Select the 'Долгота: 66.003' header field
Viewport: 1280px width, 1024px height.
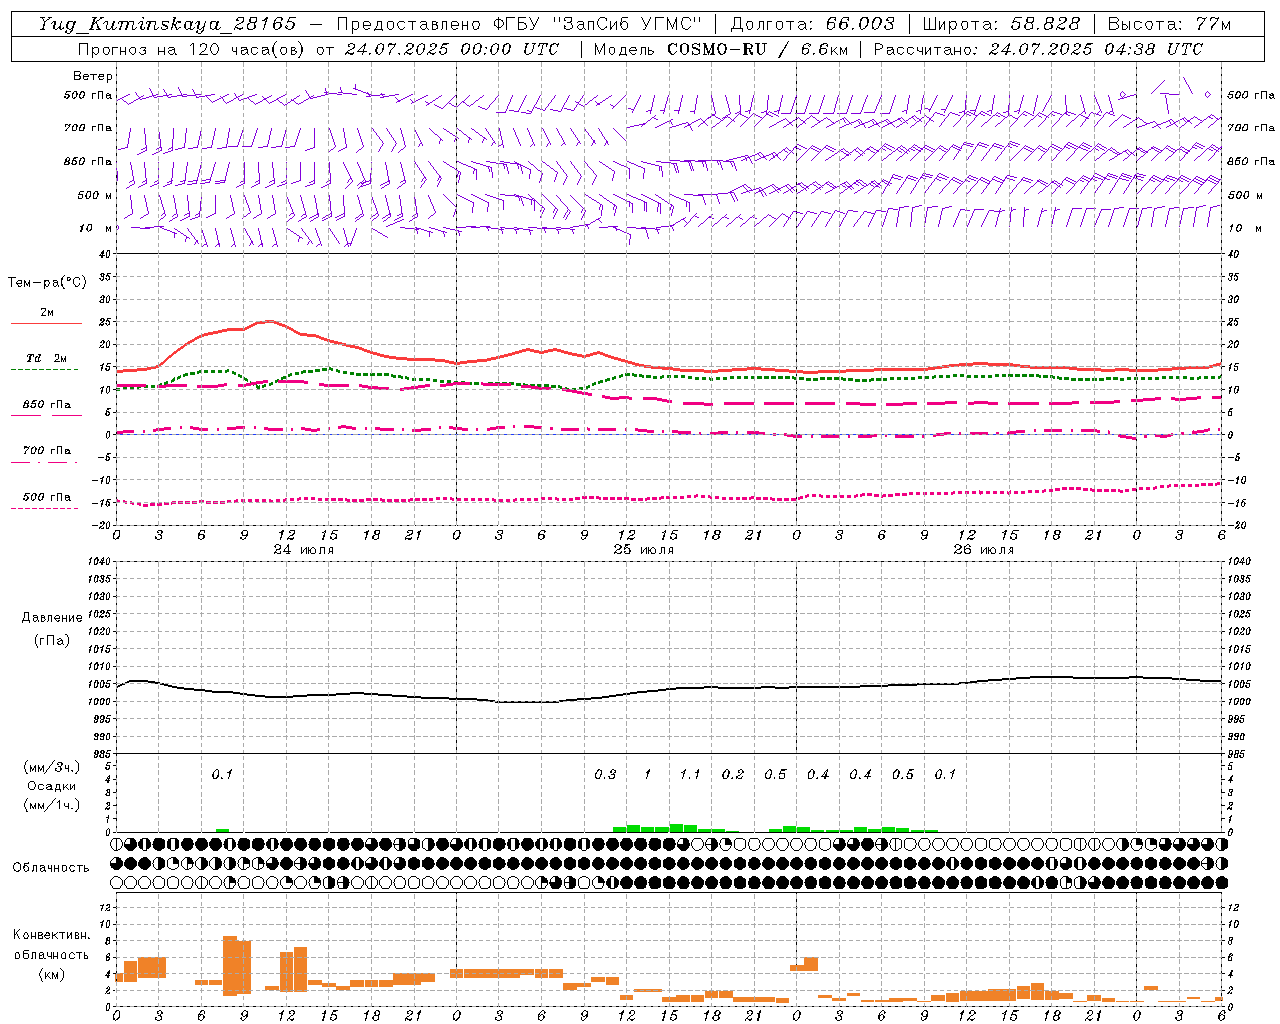pos(812,24)
